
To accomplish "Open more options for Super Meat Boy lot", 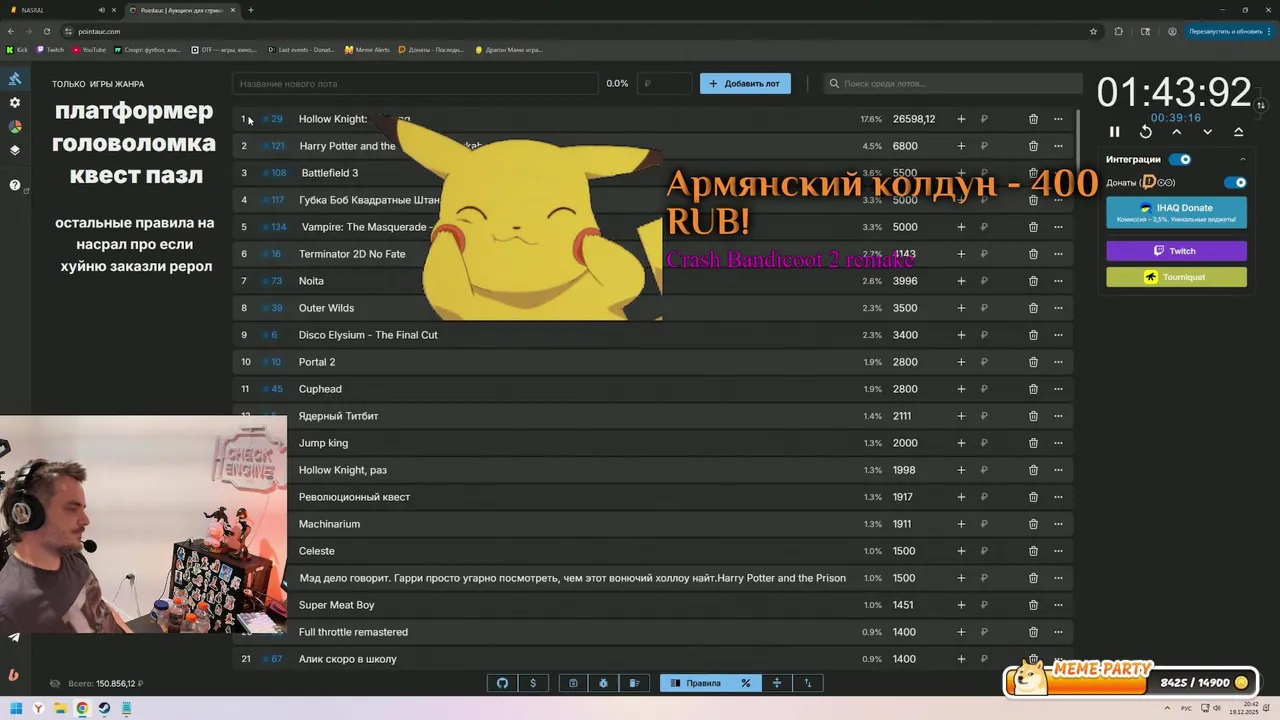I will 1058,605.
